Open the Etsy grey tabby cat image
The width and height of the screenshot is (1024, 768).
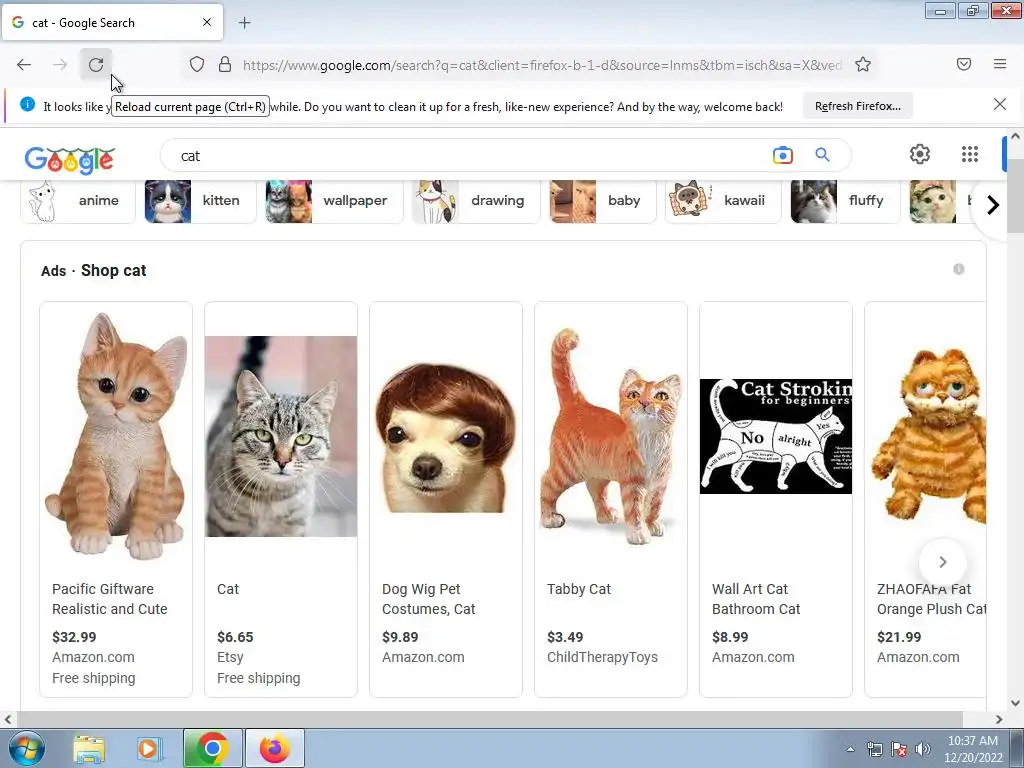pyautogui.click(x=281, y=436)
